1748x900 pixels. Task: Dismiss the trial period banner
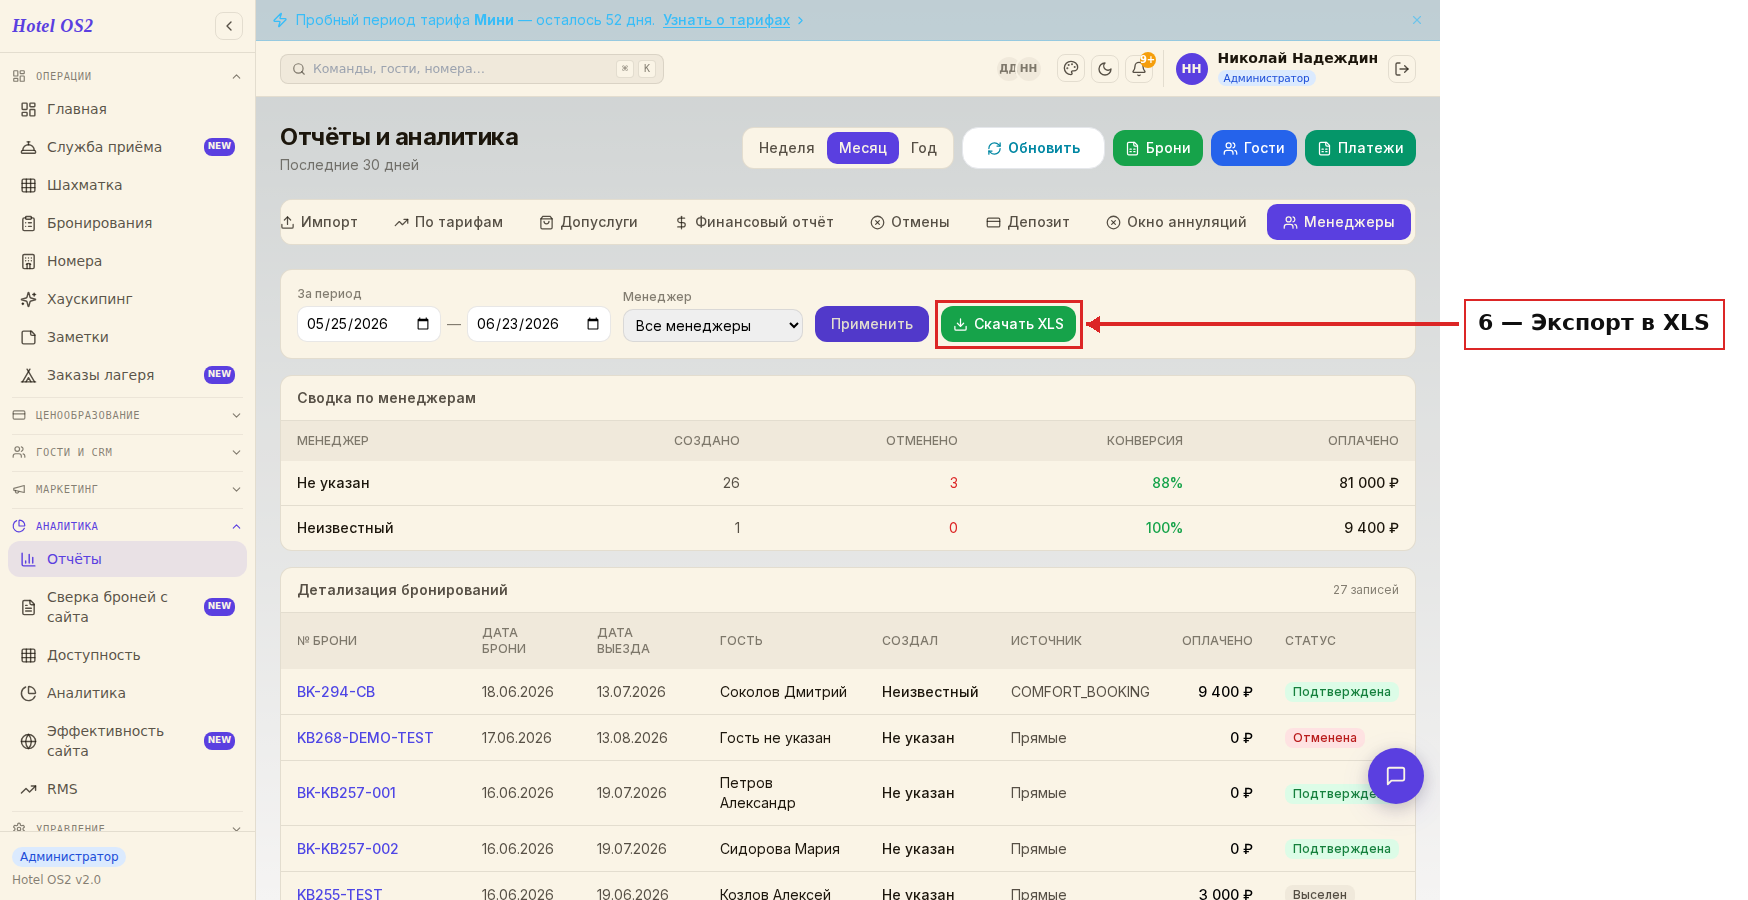1417,20
